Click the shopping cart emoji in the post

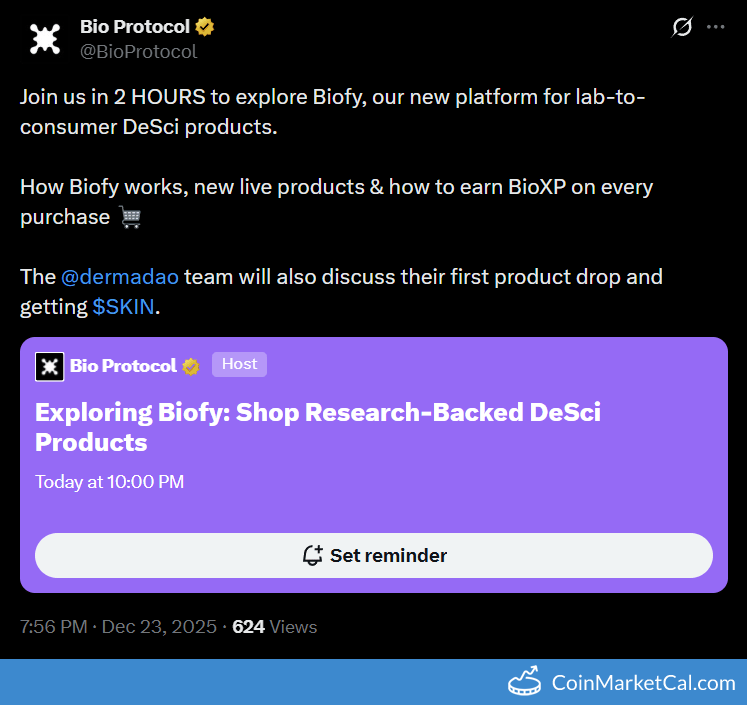[x=130, y=217]
